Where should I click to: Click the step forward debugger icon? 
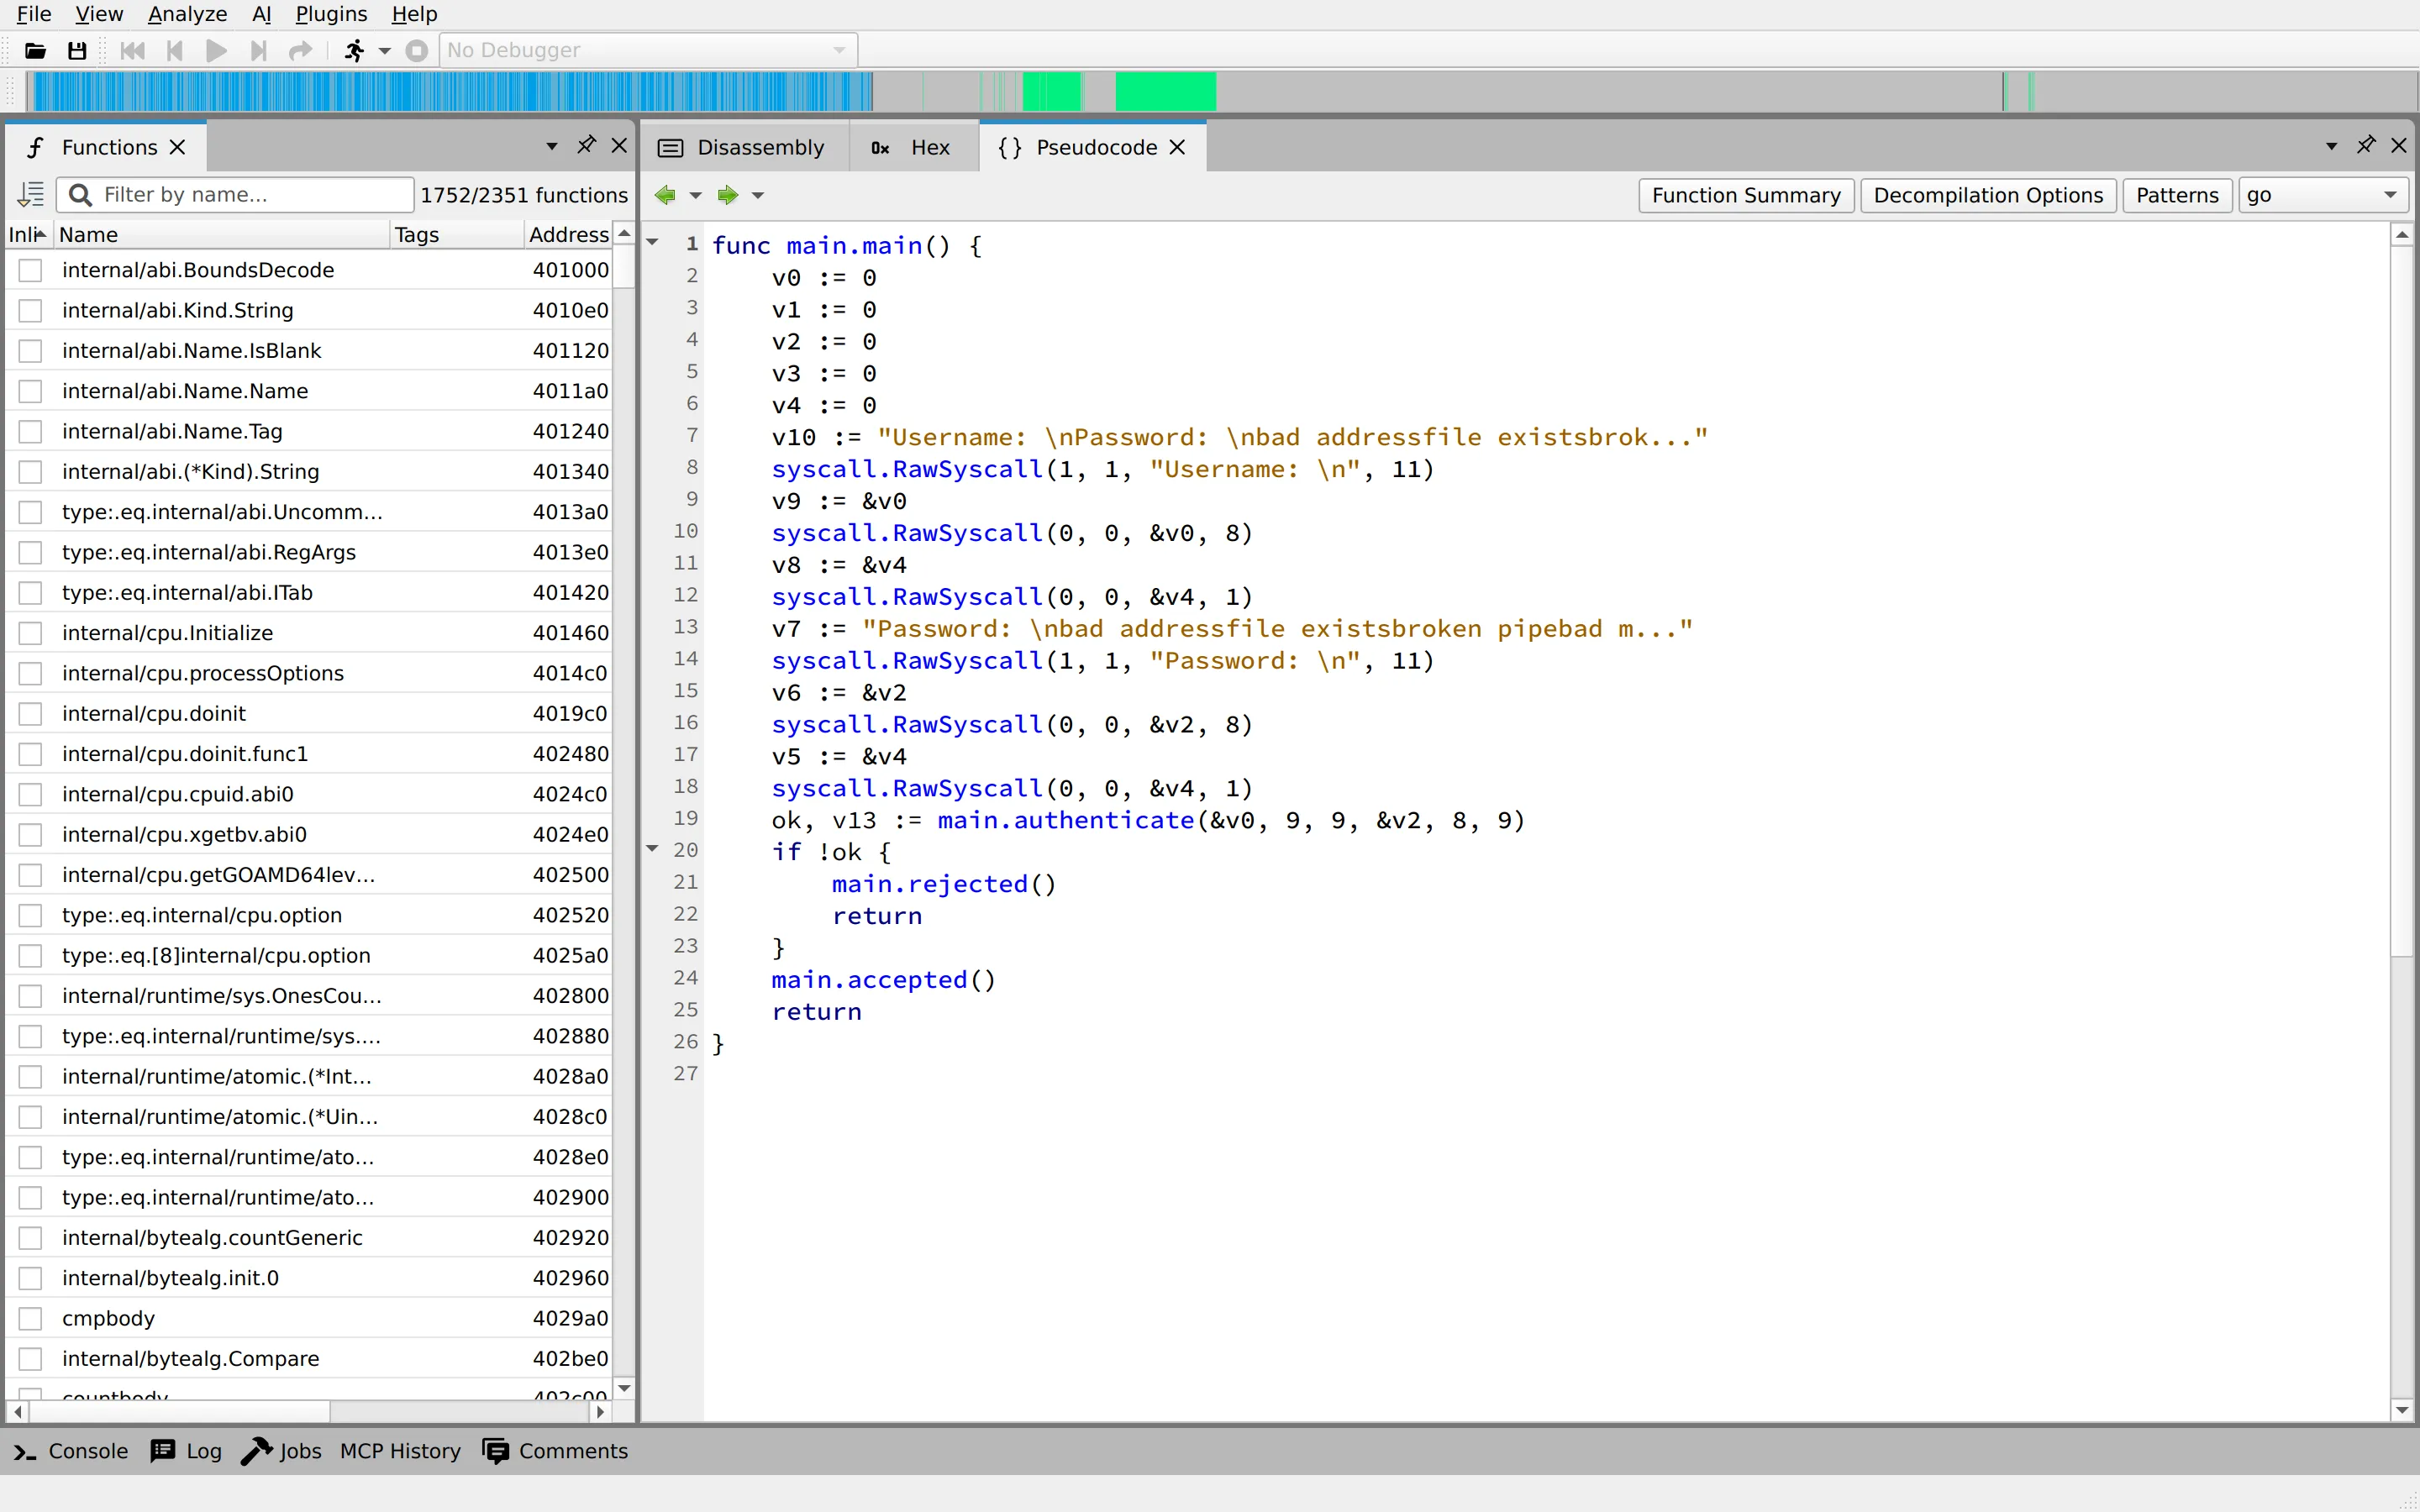(258, 50)
